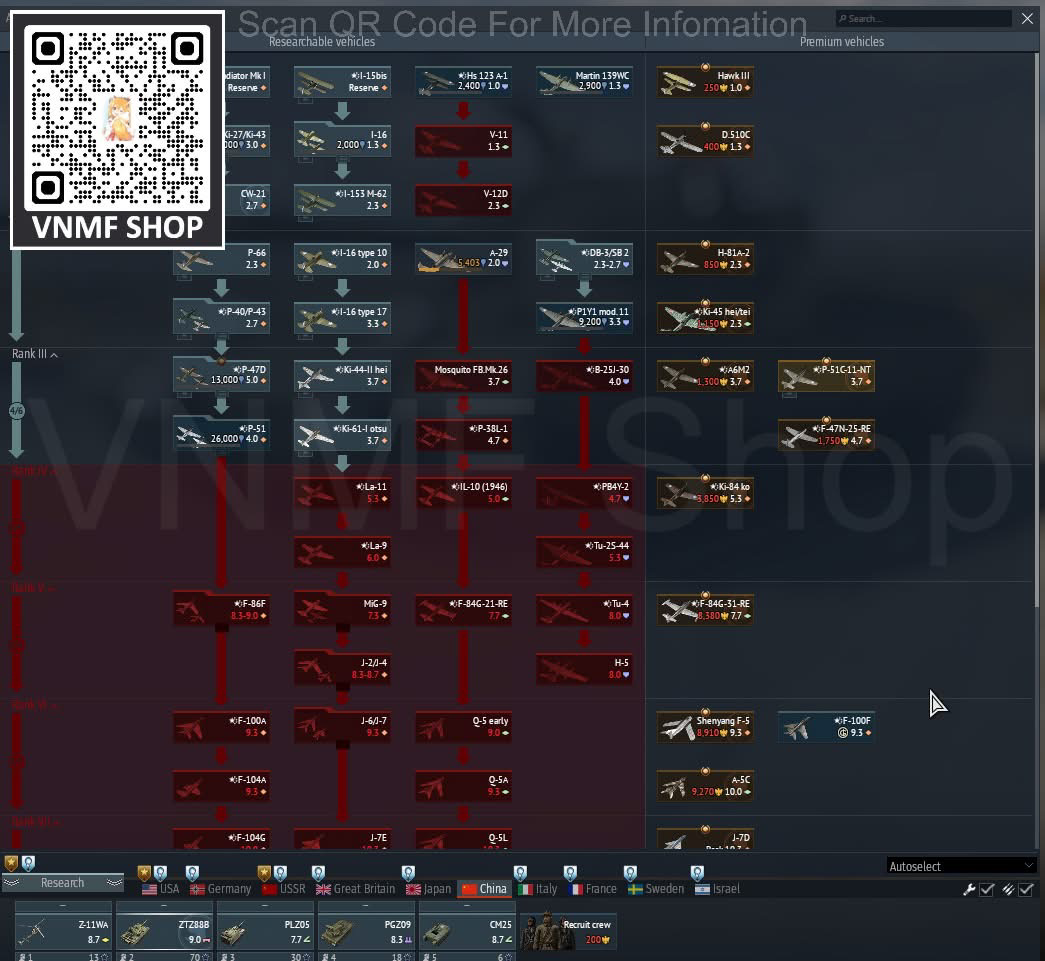Select the ZTZ88B crew slot

coord(165,932)
